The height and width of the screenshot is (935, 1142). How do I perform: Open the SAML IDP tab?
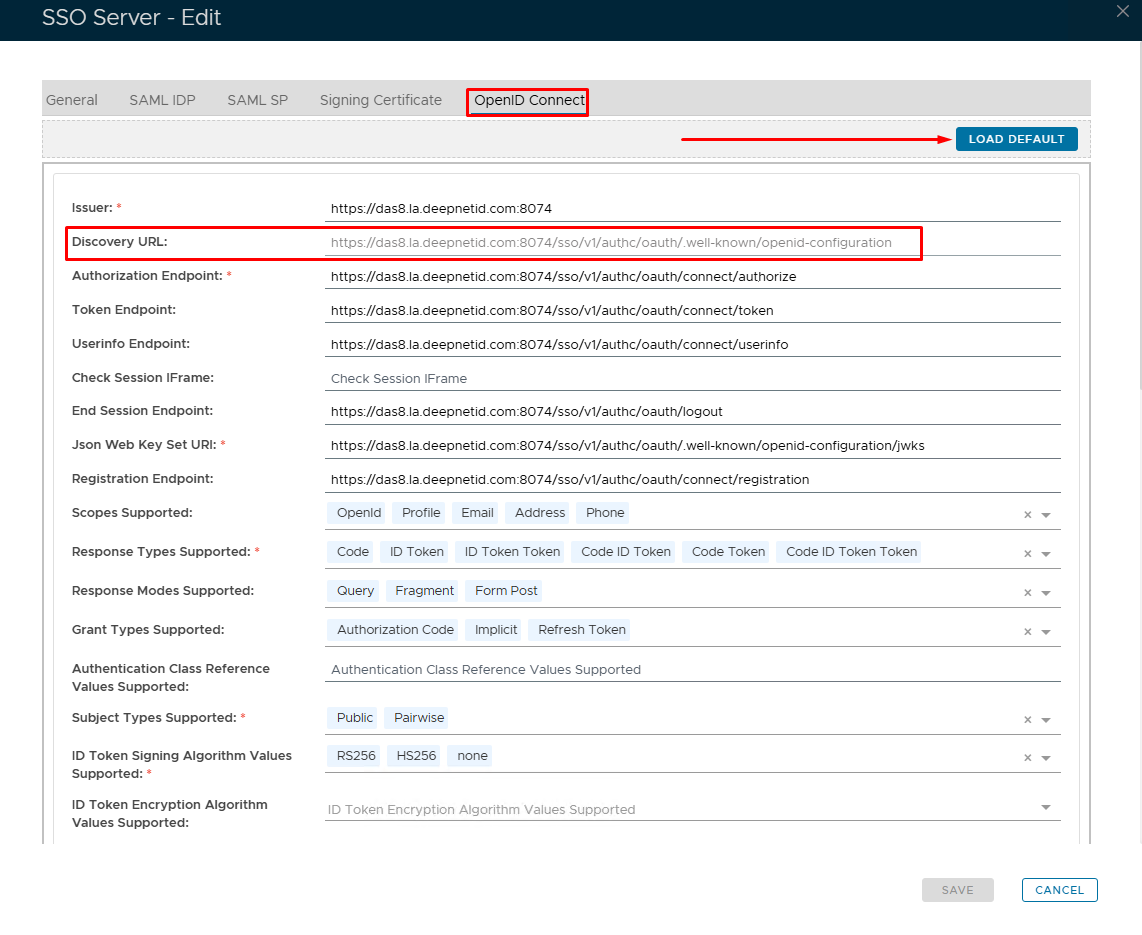(162, 100)
